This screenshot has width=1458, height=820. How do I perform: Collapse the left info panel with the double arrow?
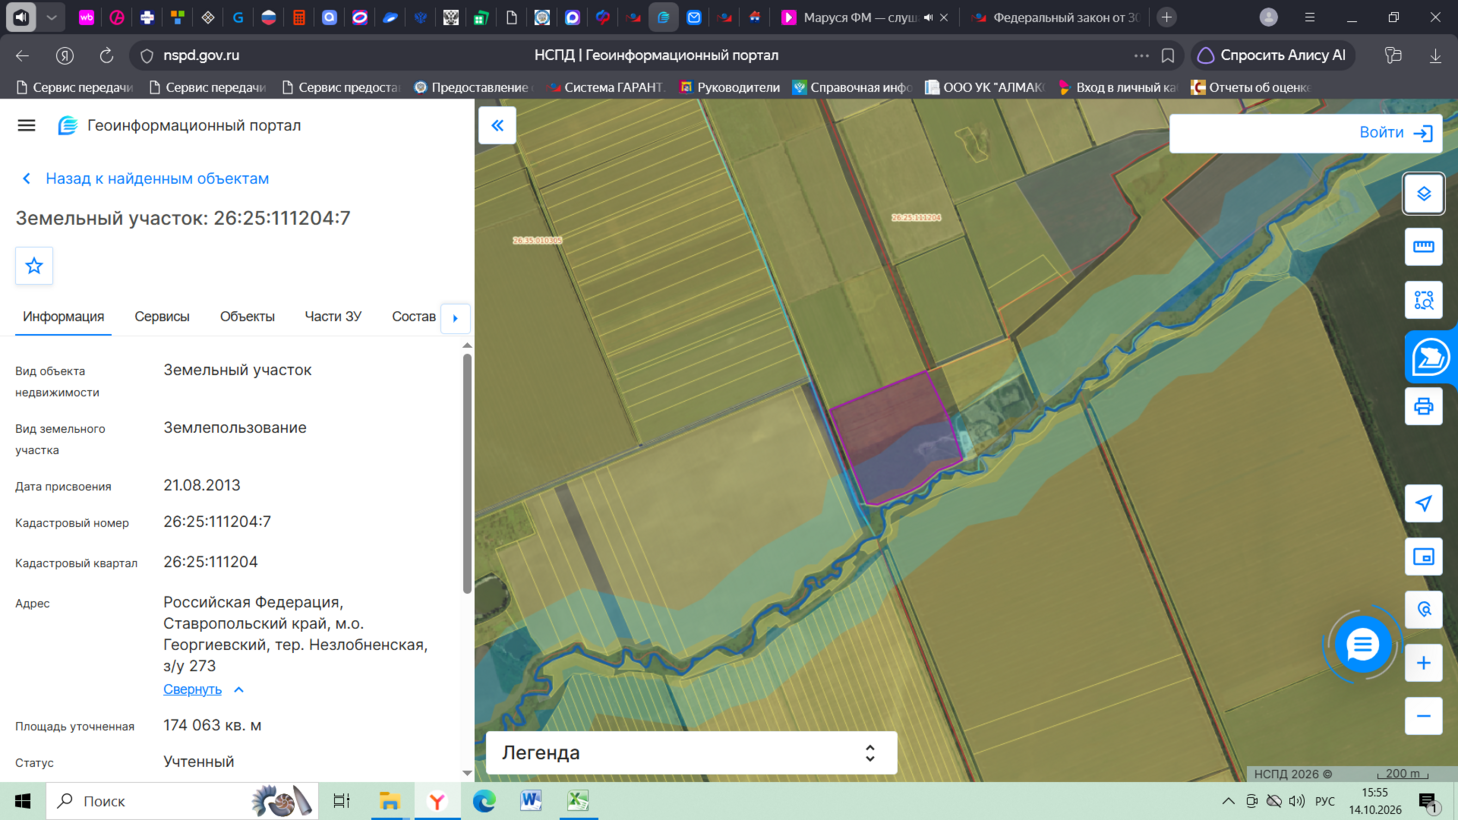497,125
